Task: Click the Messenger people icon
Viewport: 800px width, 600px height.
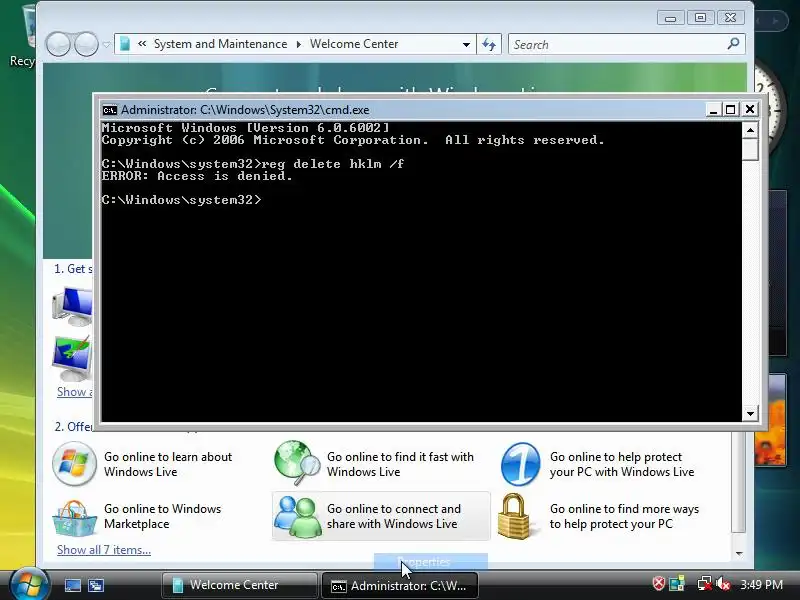Action: click(x=297, y=516)
